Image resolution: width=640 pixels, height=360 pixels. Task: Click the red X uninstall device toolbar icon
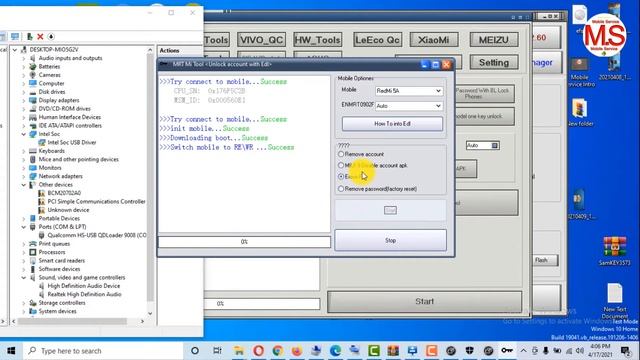pyautogui.click(x=40, y=36)
